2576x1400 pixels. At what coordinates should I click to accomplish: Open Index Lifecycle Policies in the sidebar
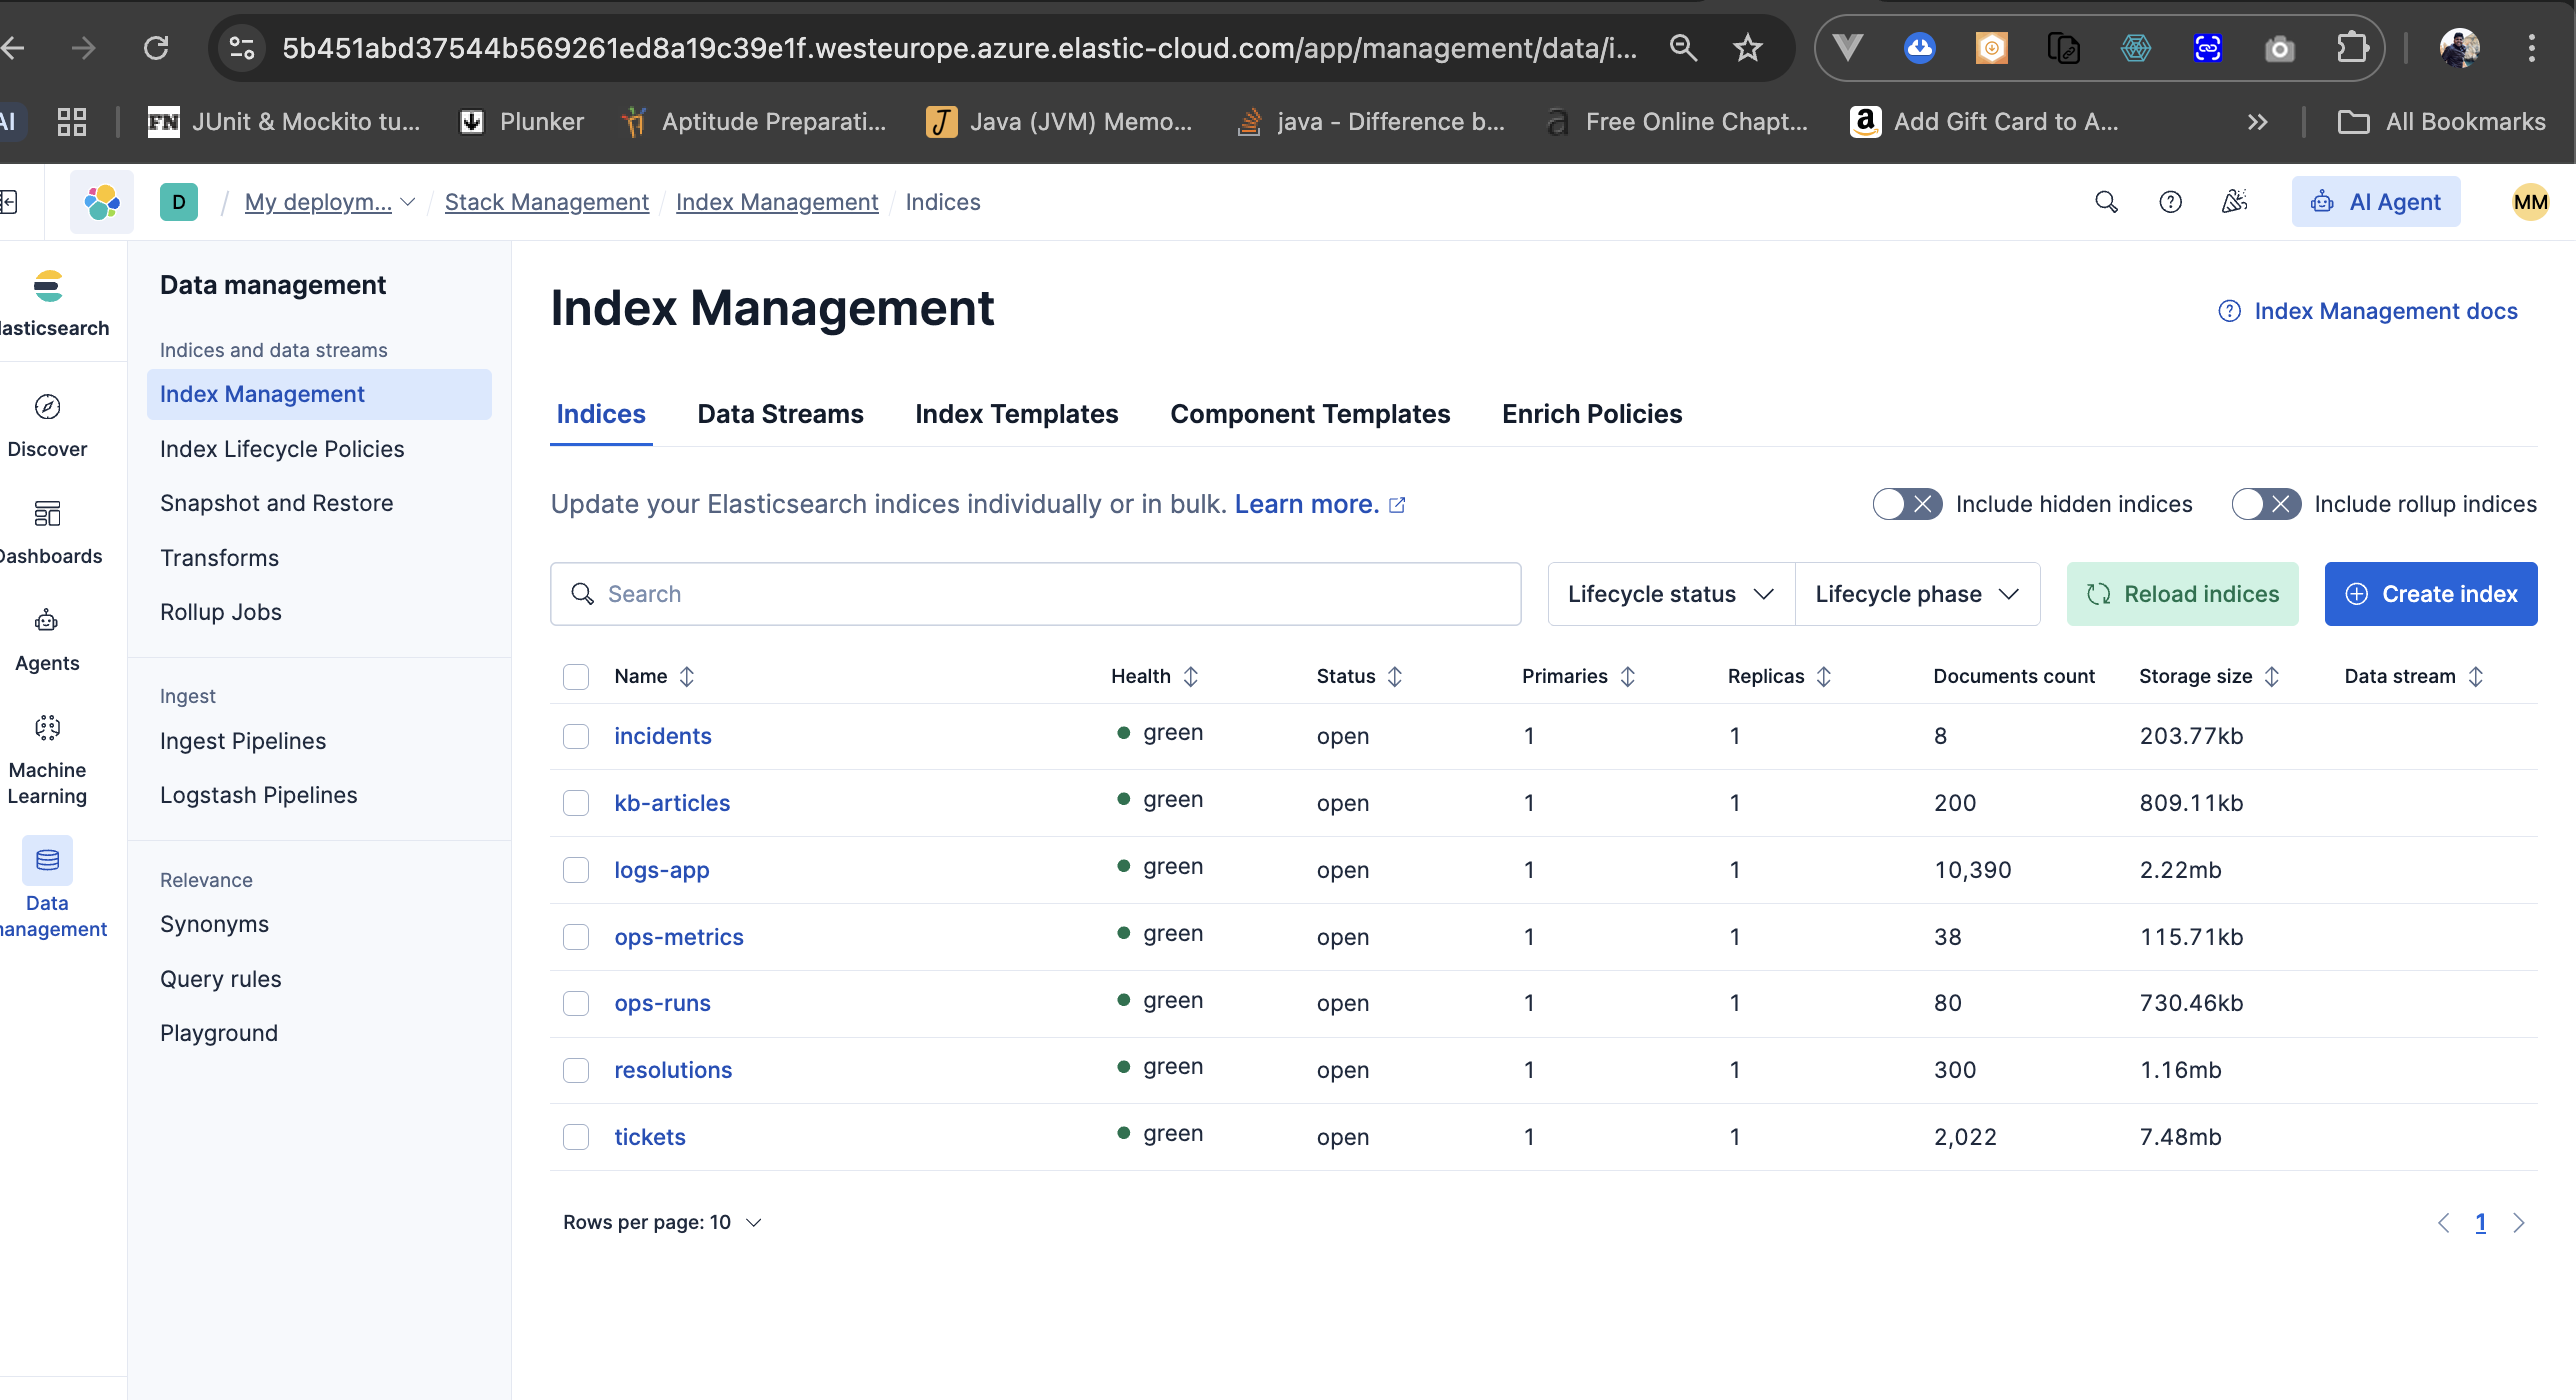tap(282, 449)
